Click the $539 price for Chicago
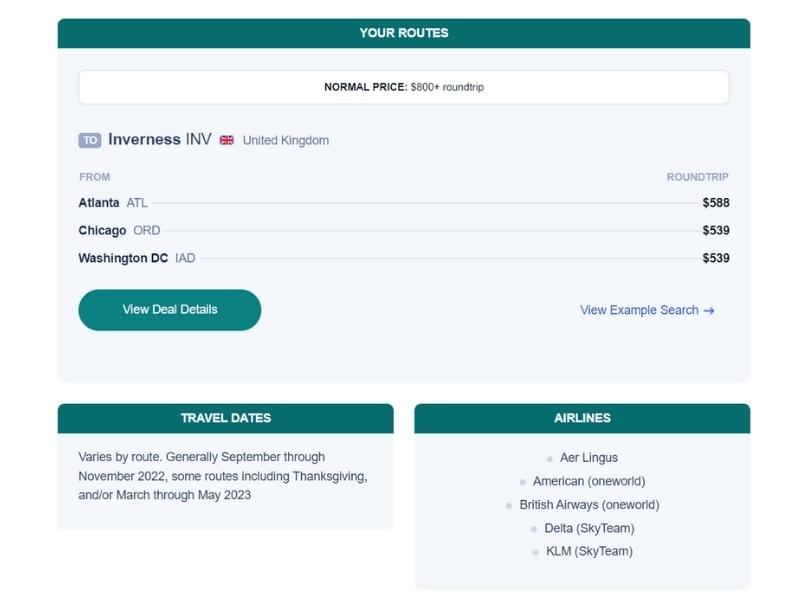Viewport: 800px width, 600px height. (x=716, y=231)
